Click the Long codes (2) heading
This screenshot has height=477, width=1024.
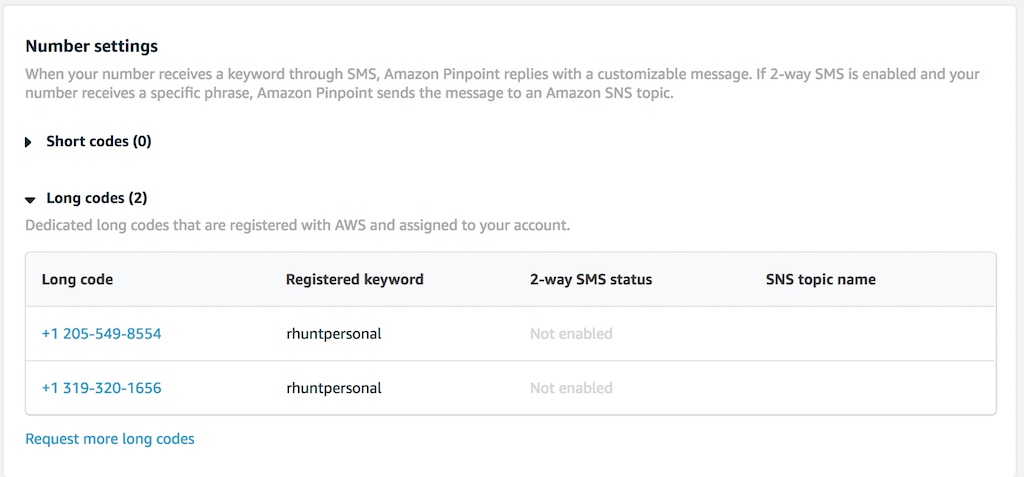[x=96, y=199]
